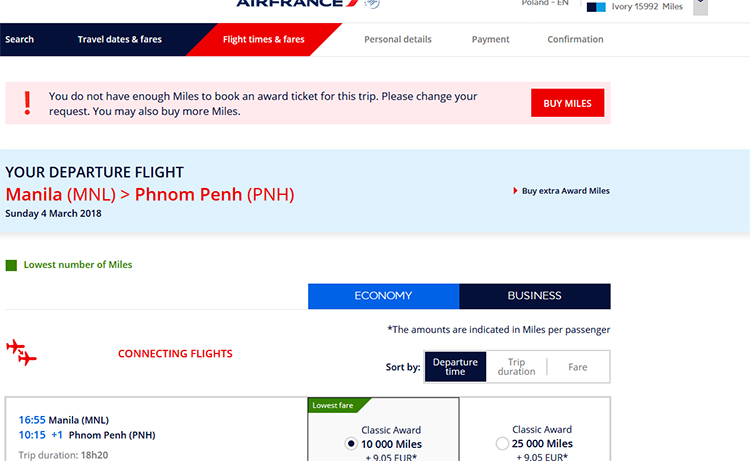Switch to the BUSINESS cabin tab
This screenshot has width=750, height=461.
pyautogui.click(x=535, y=296)
